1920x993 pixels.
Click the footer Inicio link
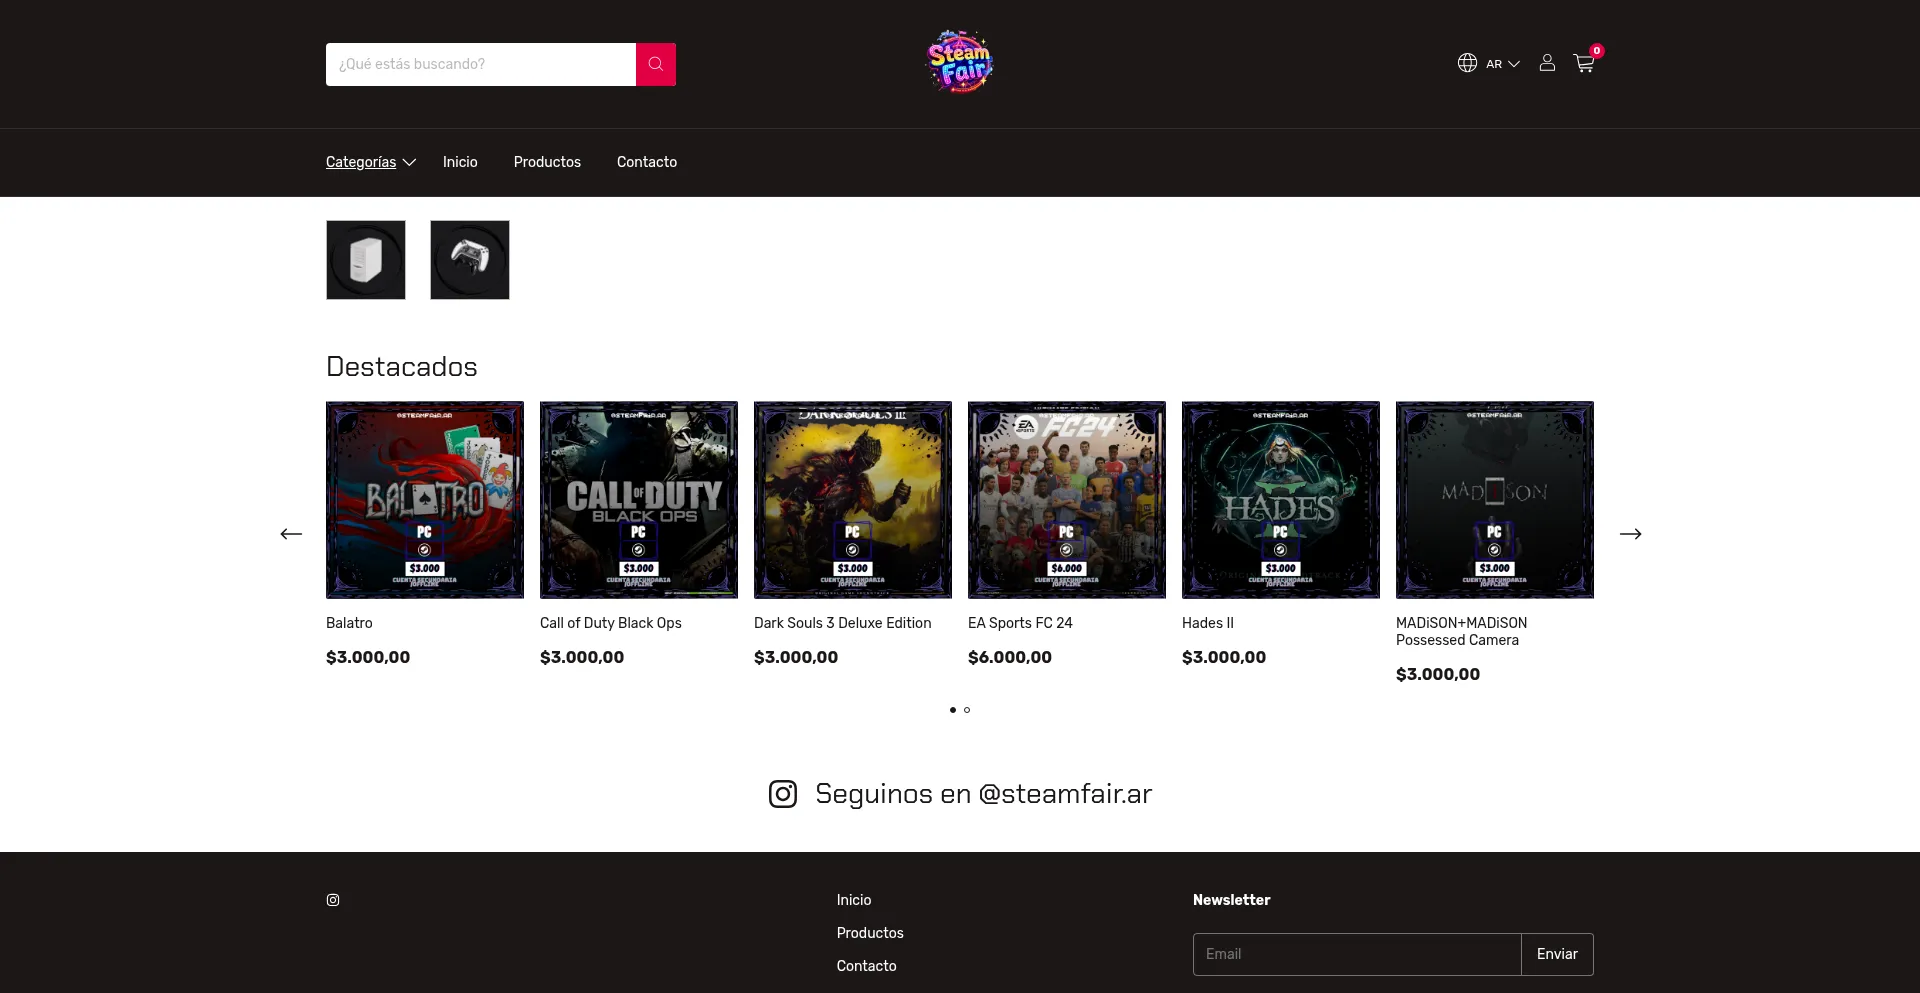(854, 900)
